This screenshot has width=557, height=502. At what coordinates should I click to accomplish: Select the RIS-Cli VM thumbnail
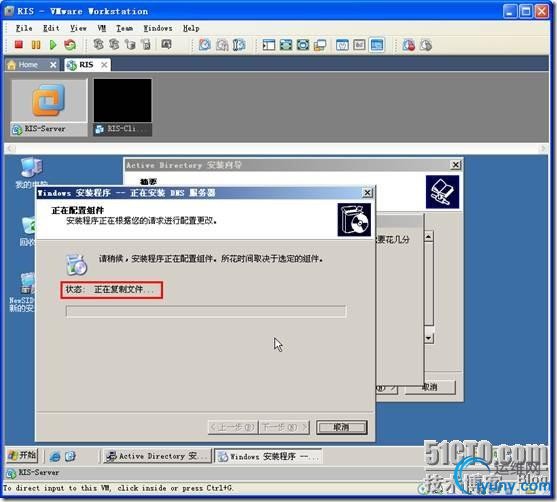[122, 107]
